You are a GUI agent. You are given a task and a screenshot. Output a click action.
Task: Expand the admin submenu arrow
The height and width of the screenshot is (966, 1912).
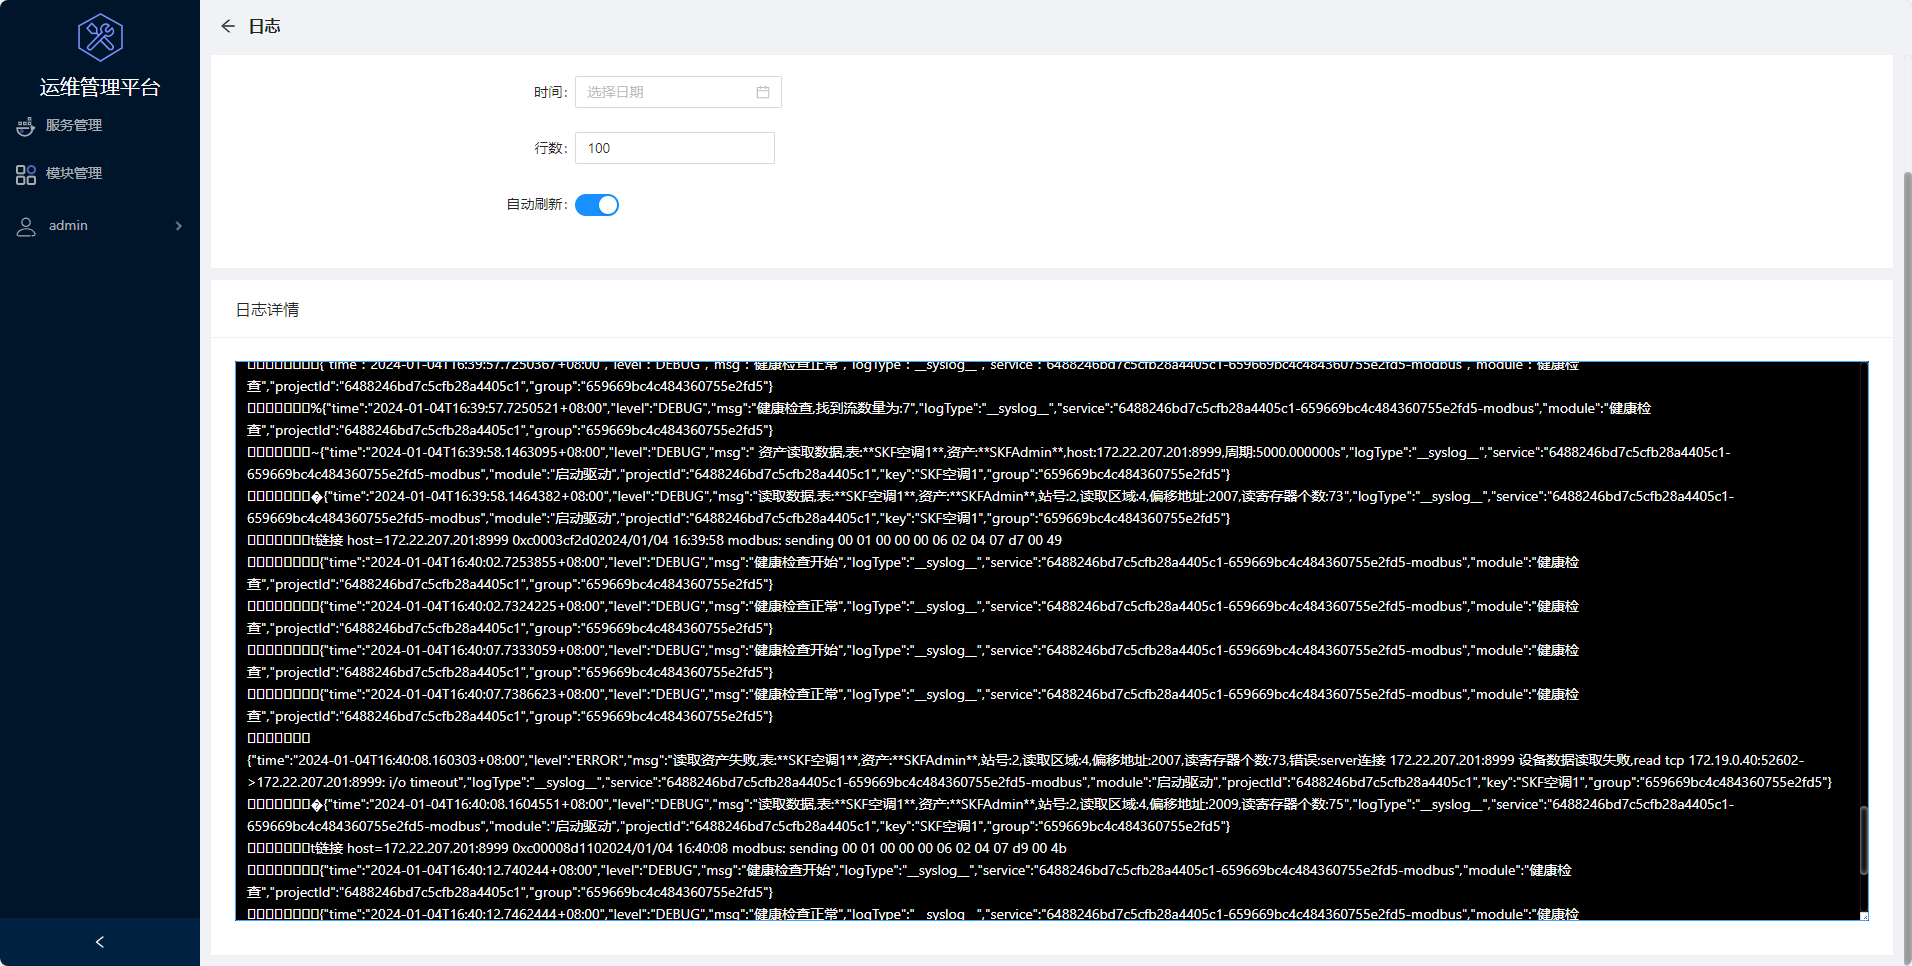pyautogui.click(x=179, y=226)
